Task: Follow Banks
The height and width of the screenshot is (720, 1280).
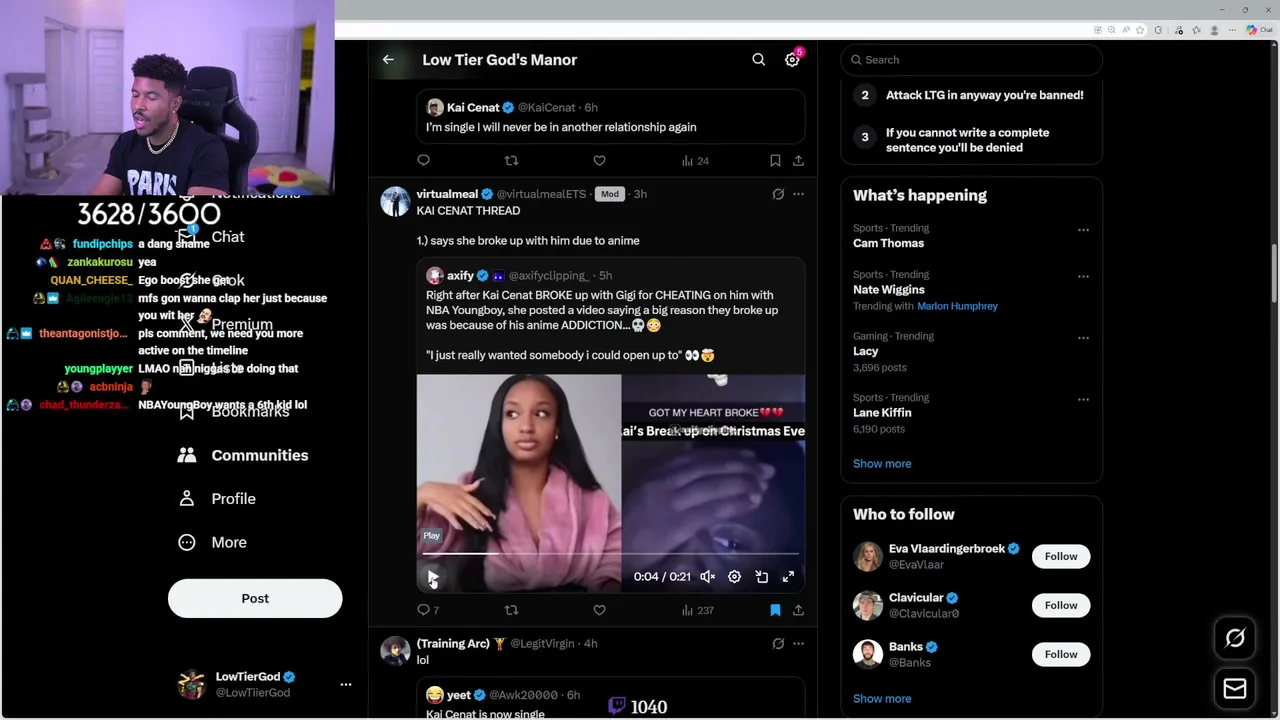Action: point(1061,654)
